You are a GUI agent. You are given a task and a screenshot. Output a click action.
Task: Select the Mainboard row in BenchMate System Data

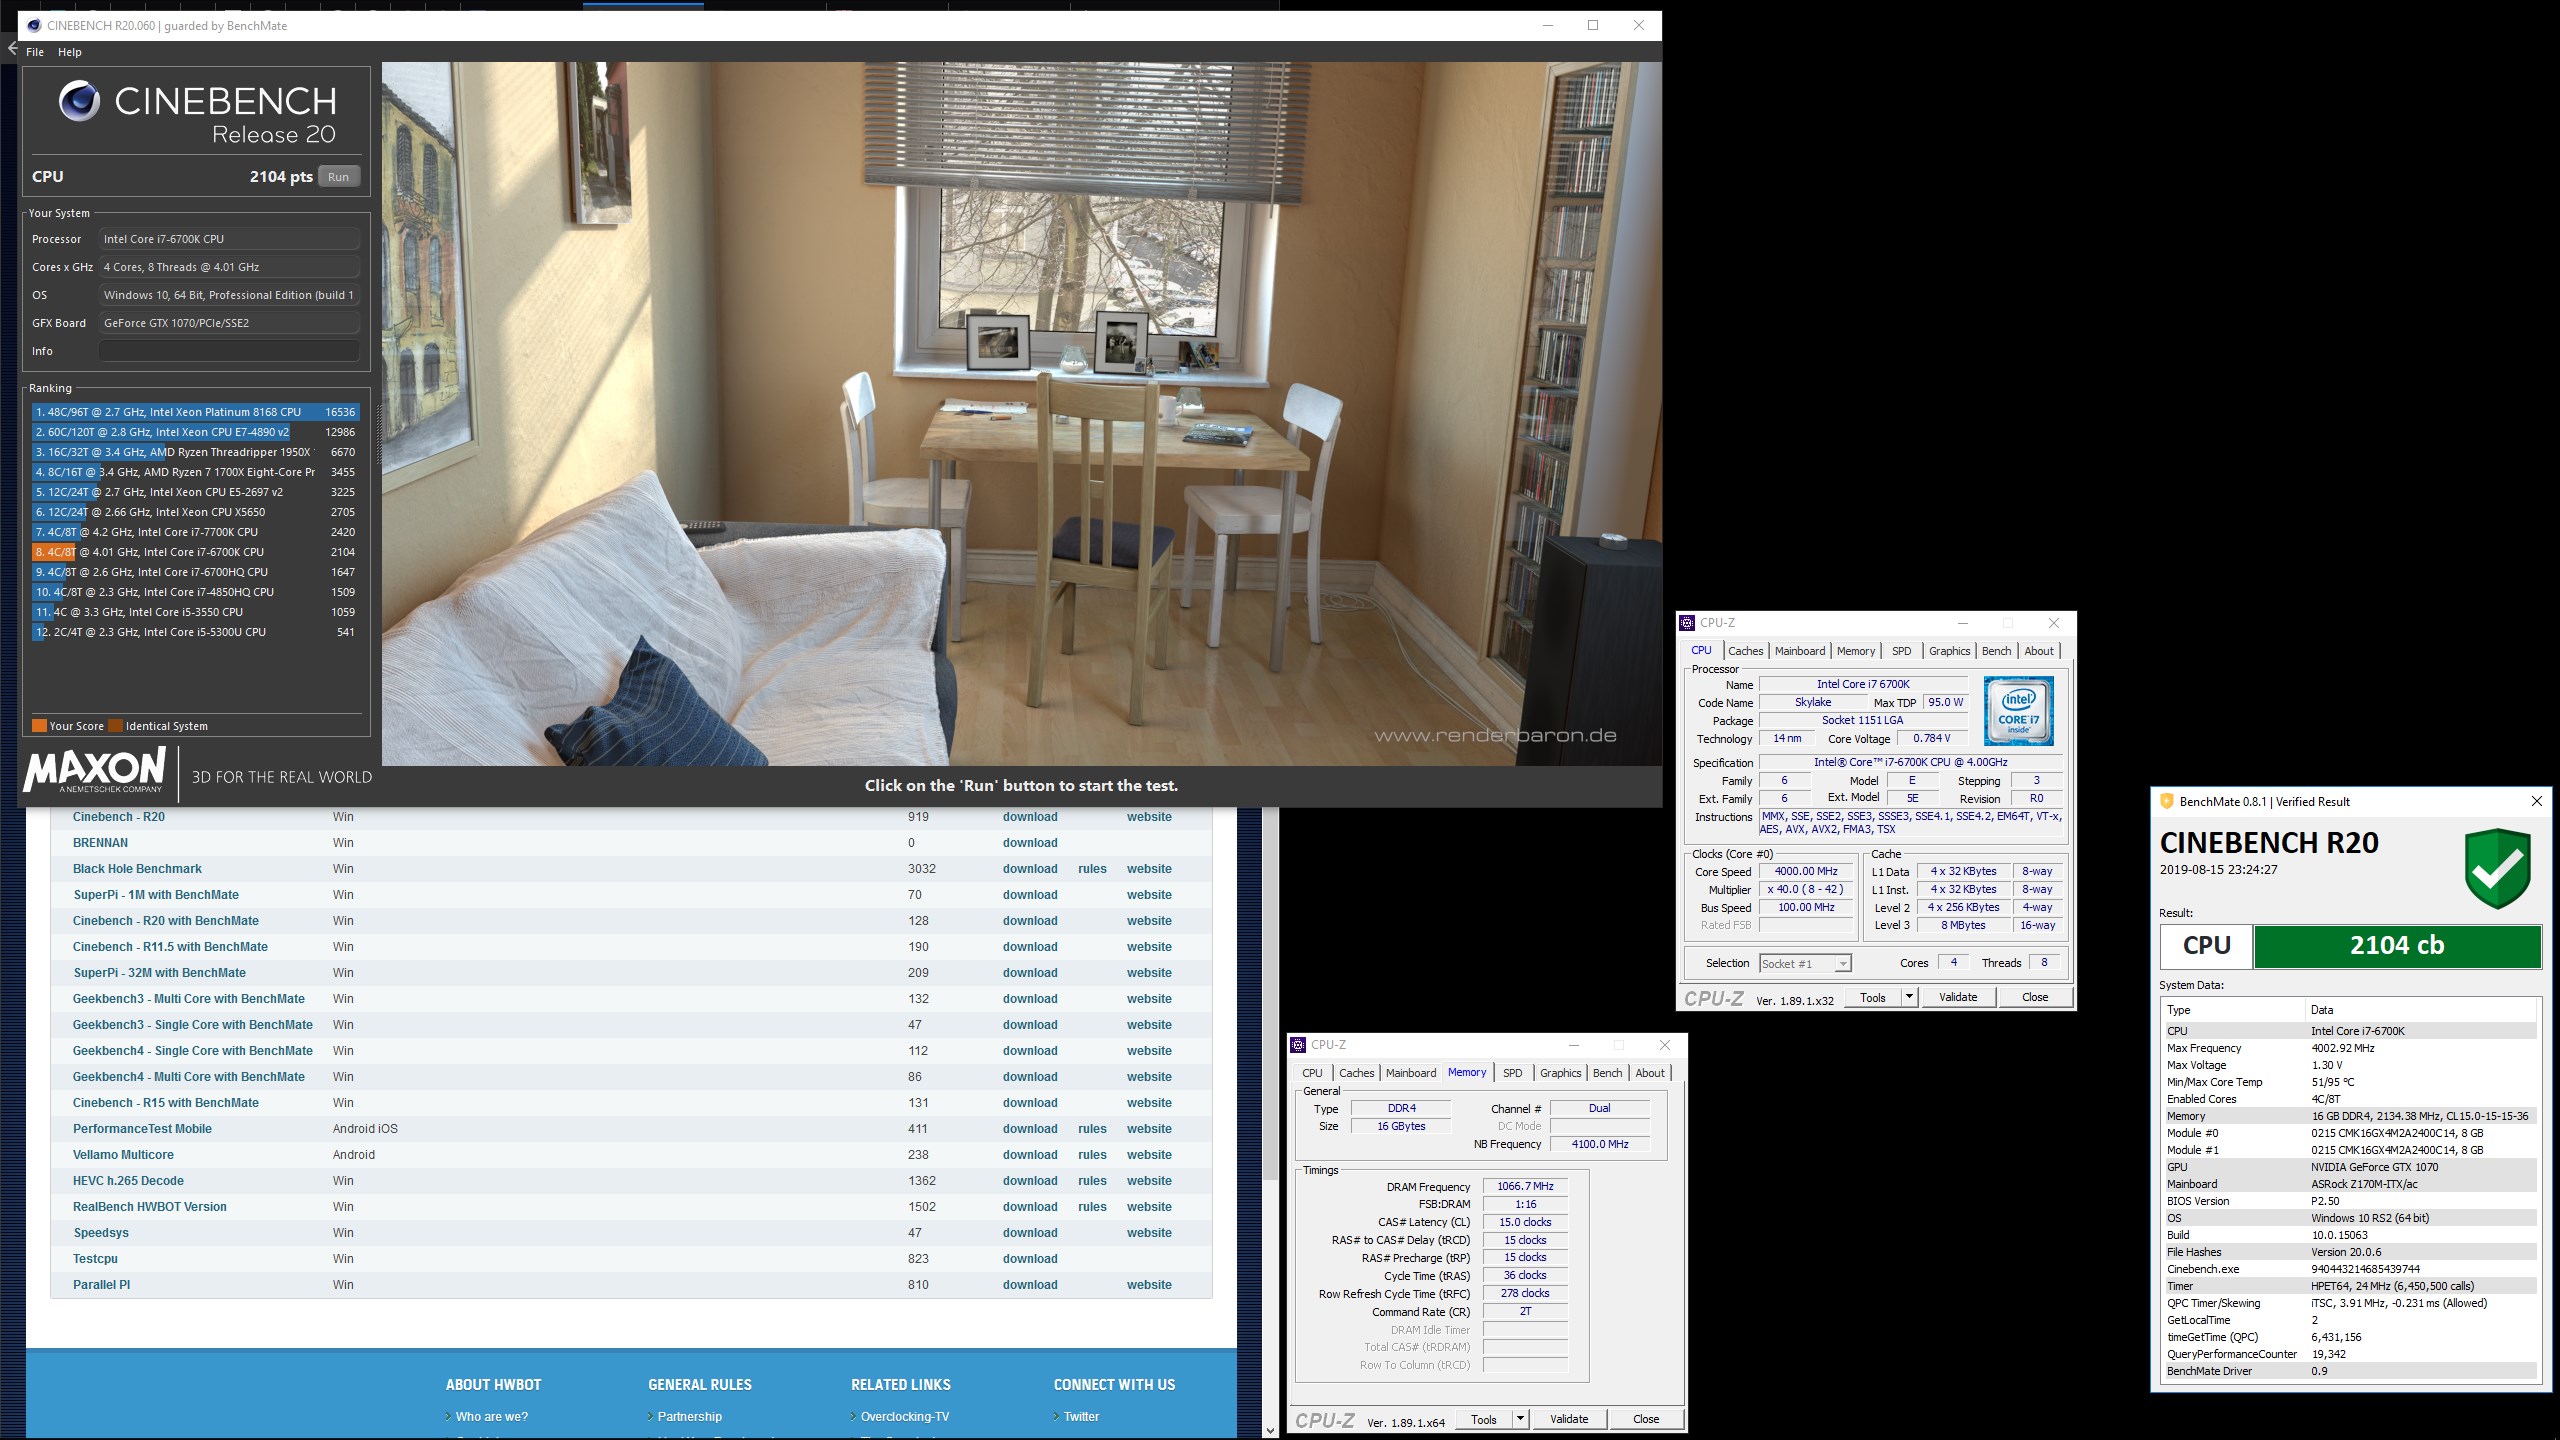2349,1184
